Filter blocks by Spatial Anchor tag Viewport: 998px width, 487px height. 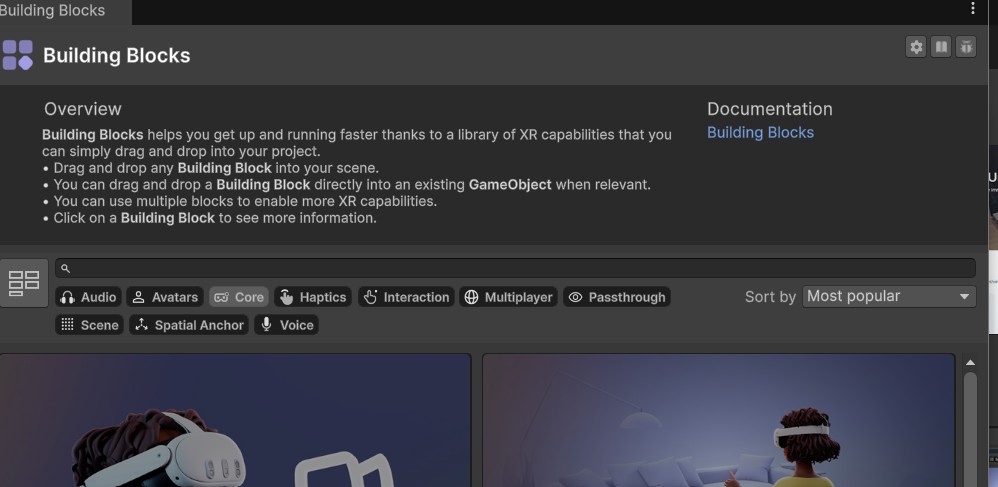click(x=189, y=325)
